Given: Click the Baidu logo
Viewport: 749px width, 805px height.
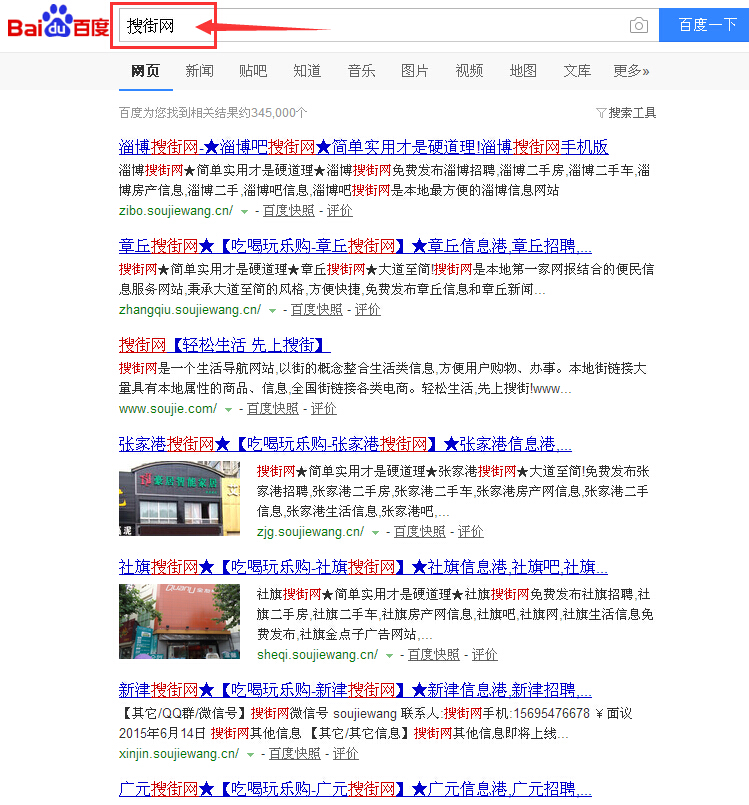Looking at the screenshot, I should click(x=58, y=24).
